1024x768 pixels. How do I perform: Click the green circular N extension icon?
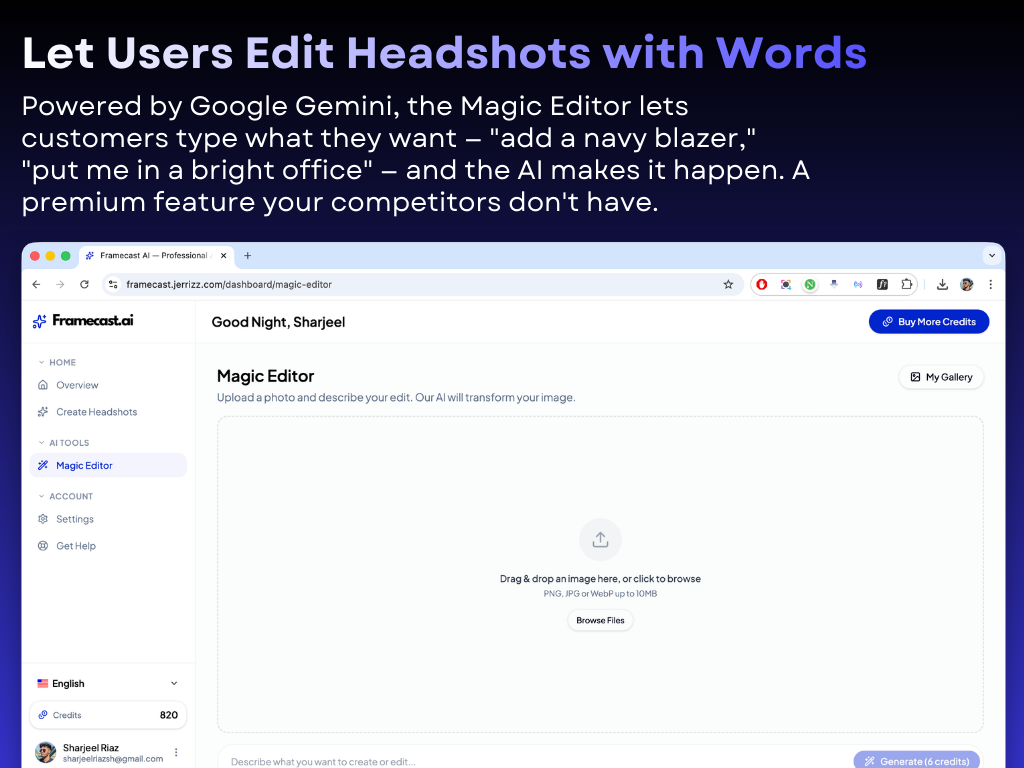[x=810, y=284]
